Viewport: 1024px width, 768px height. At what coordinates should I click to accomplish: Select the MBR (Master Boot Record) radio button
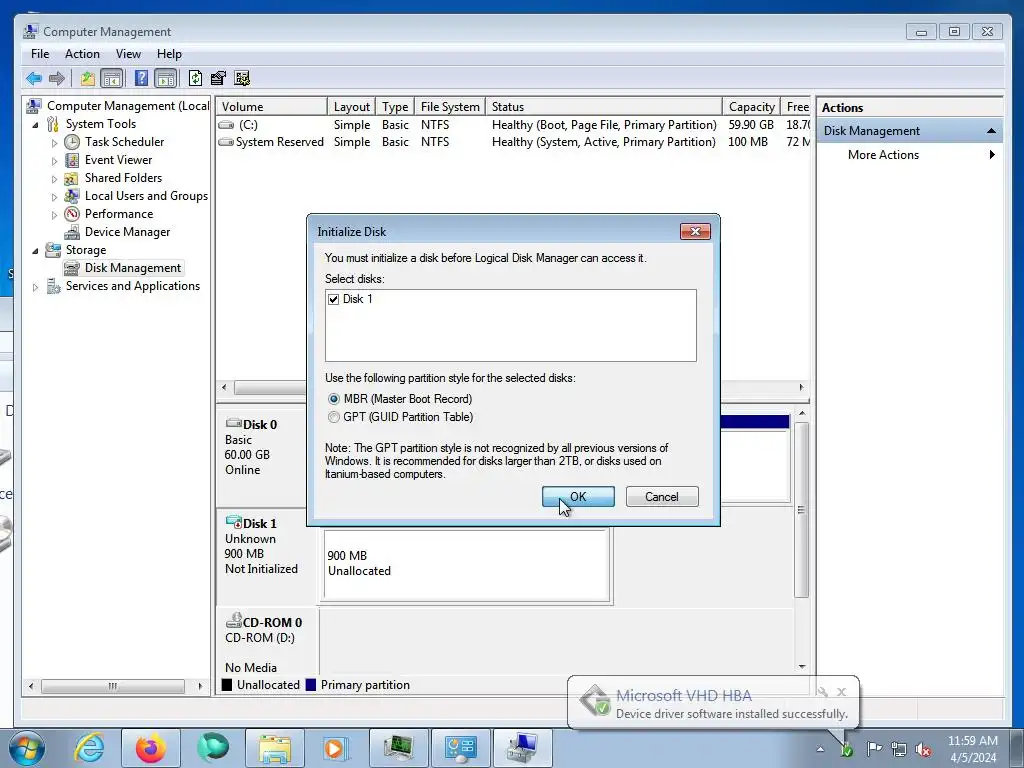[x=334, y=398]
